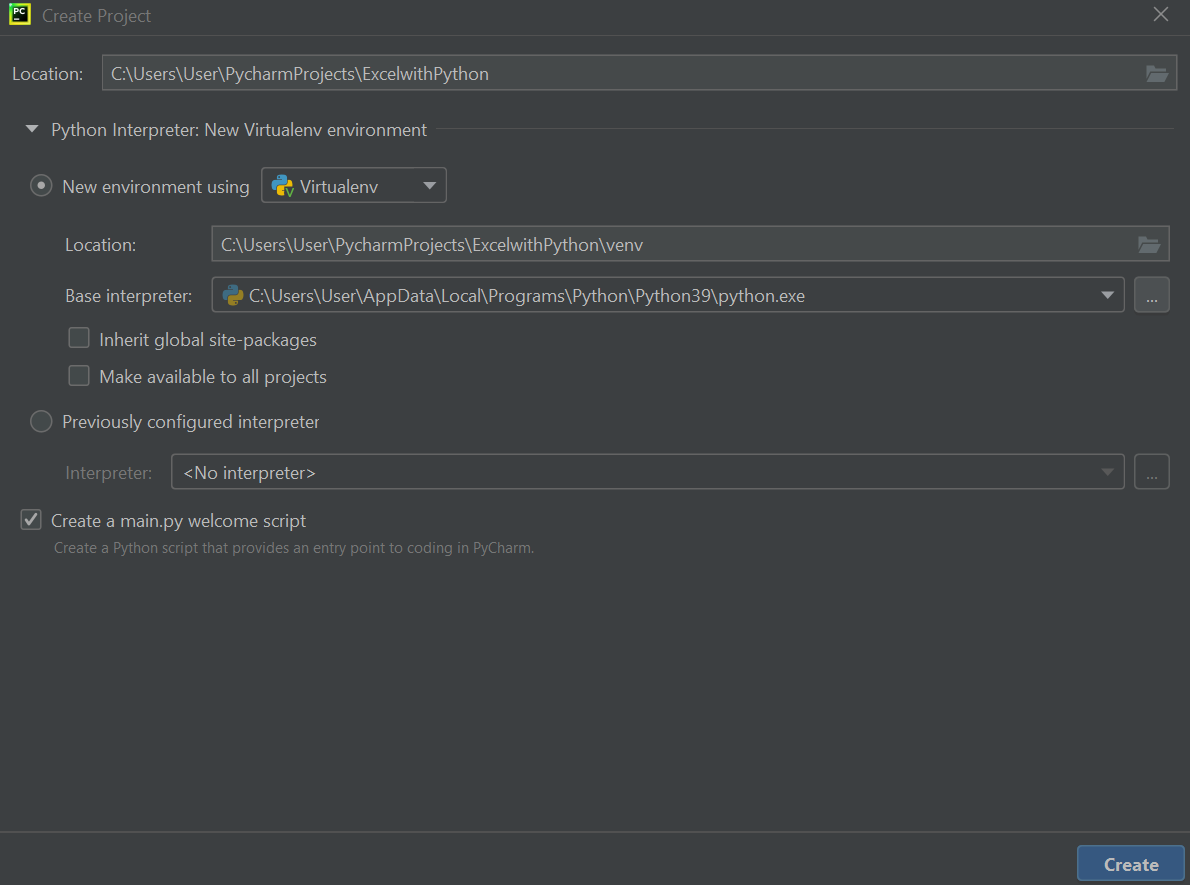Click the dropdown arrow on the Virtualenv selector
The image size is (1190, 885).
coord(429,184)
